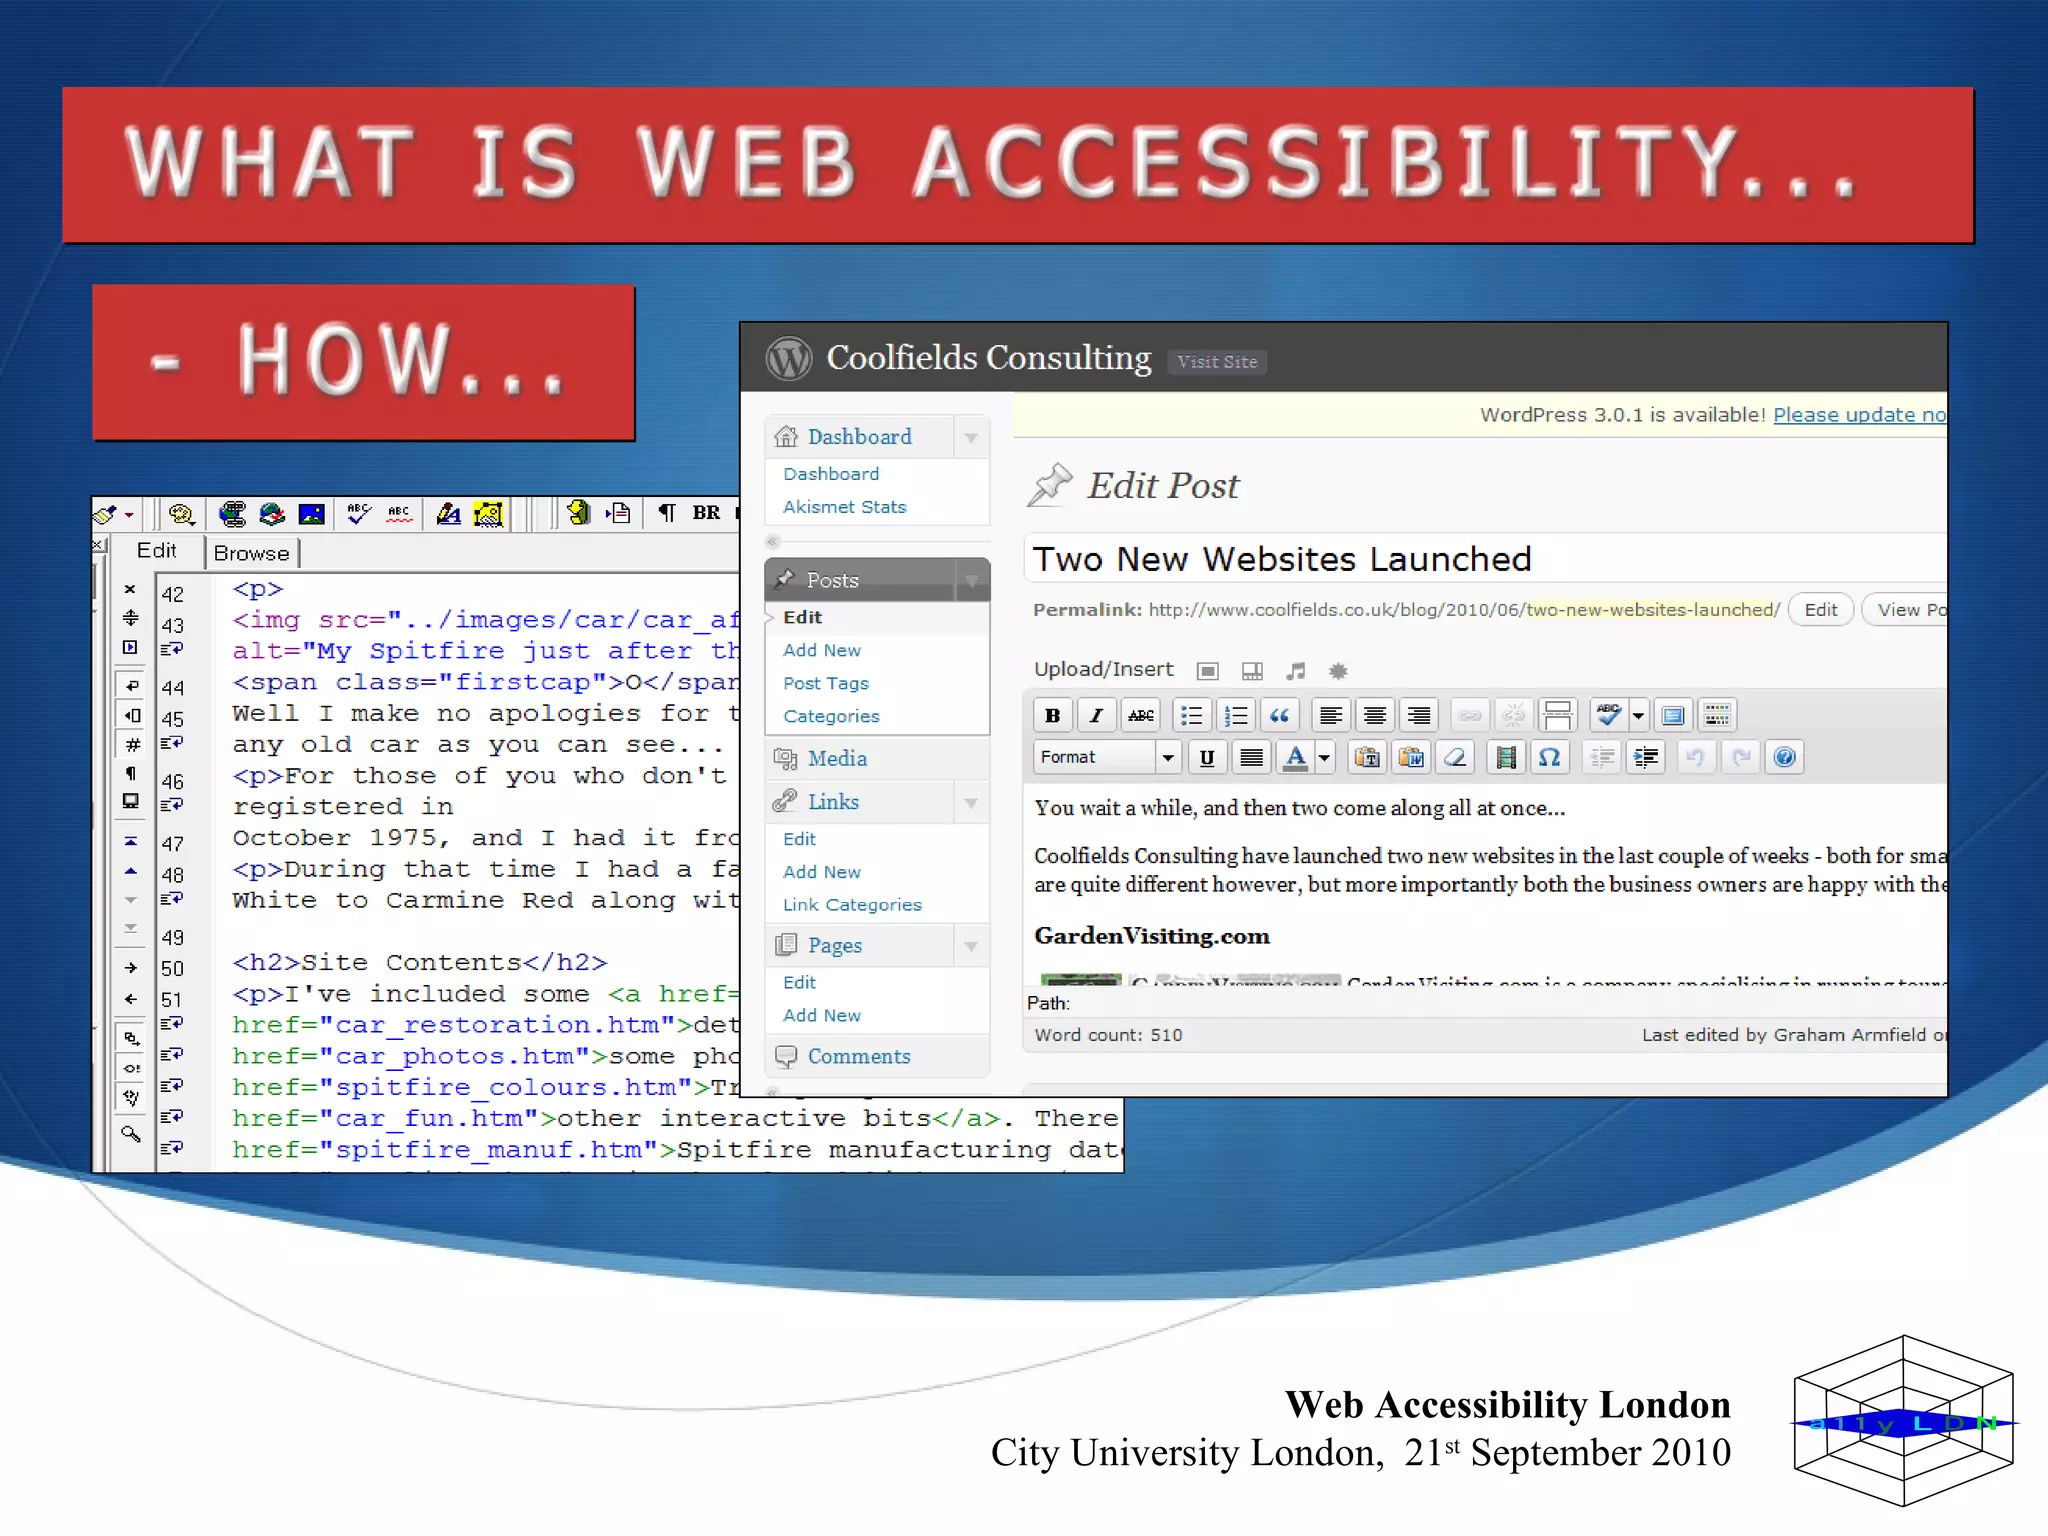Paste from Word clipboard icon
The image size is (2048, 1536).
(x=1411, y=757)
